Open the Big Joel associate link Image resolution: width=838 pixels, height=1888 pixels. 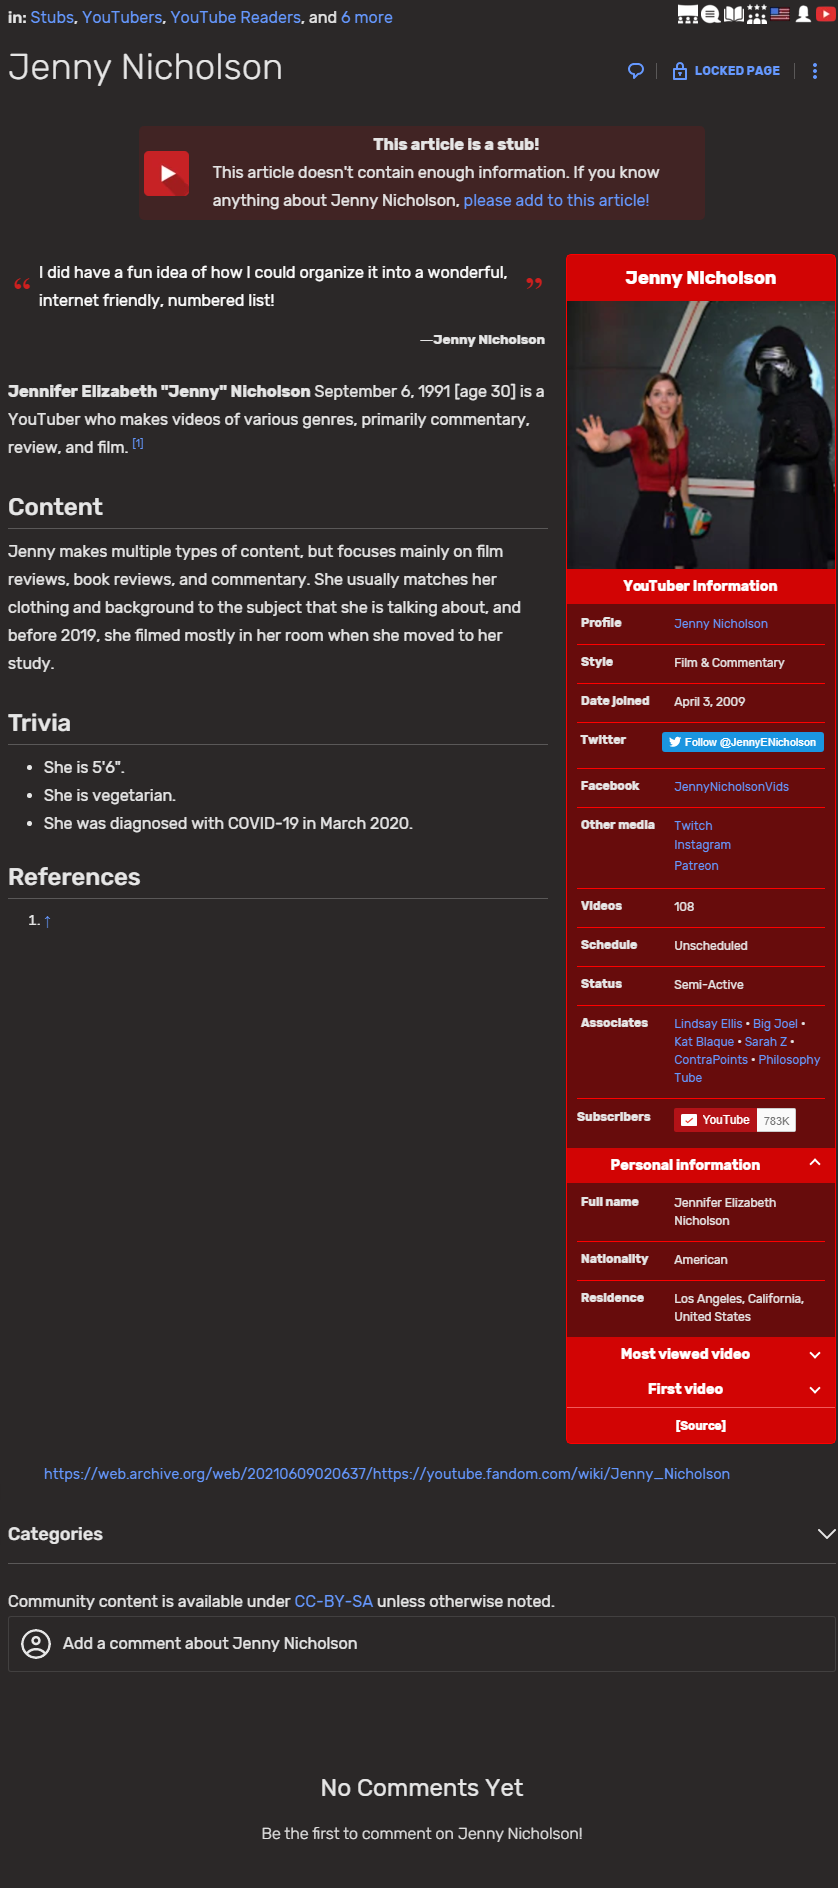pyautogui.click(x=775, y=1024)
